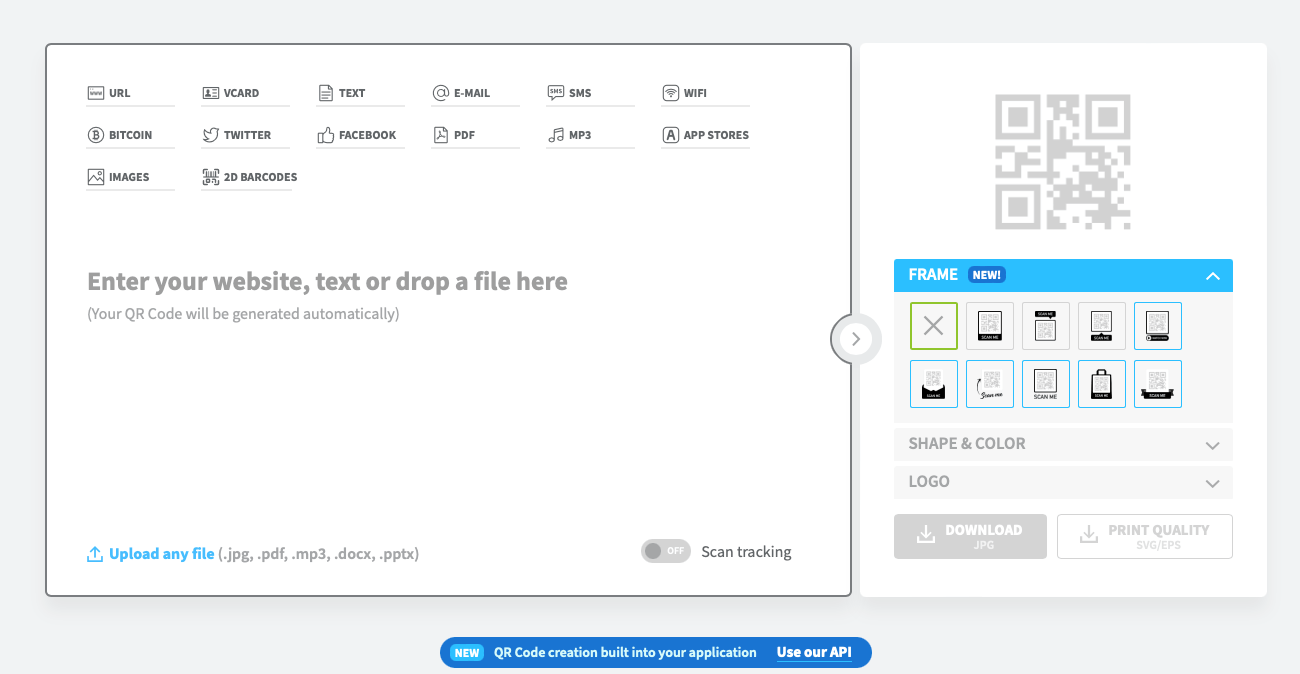Click the round arrow between panels

coord(855,339)
